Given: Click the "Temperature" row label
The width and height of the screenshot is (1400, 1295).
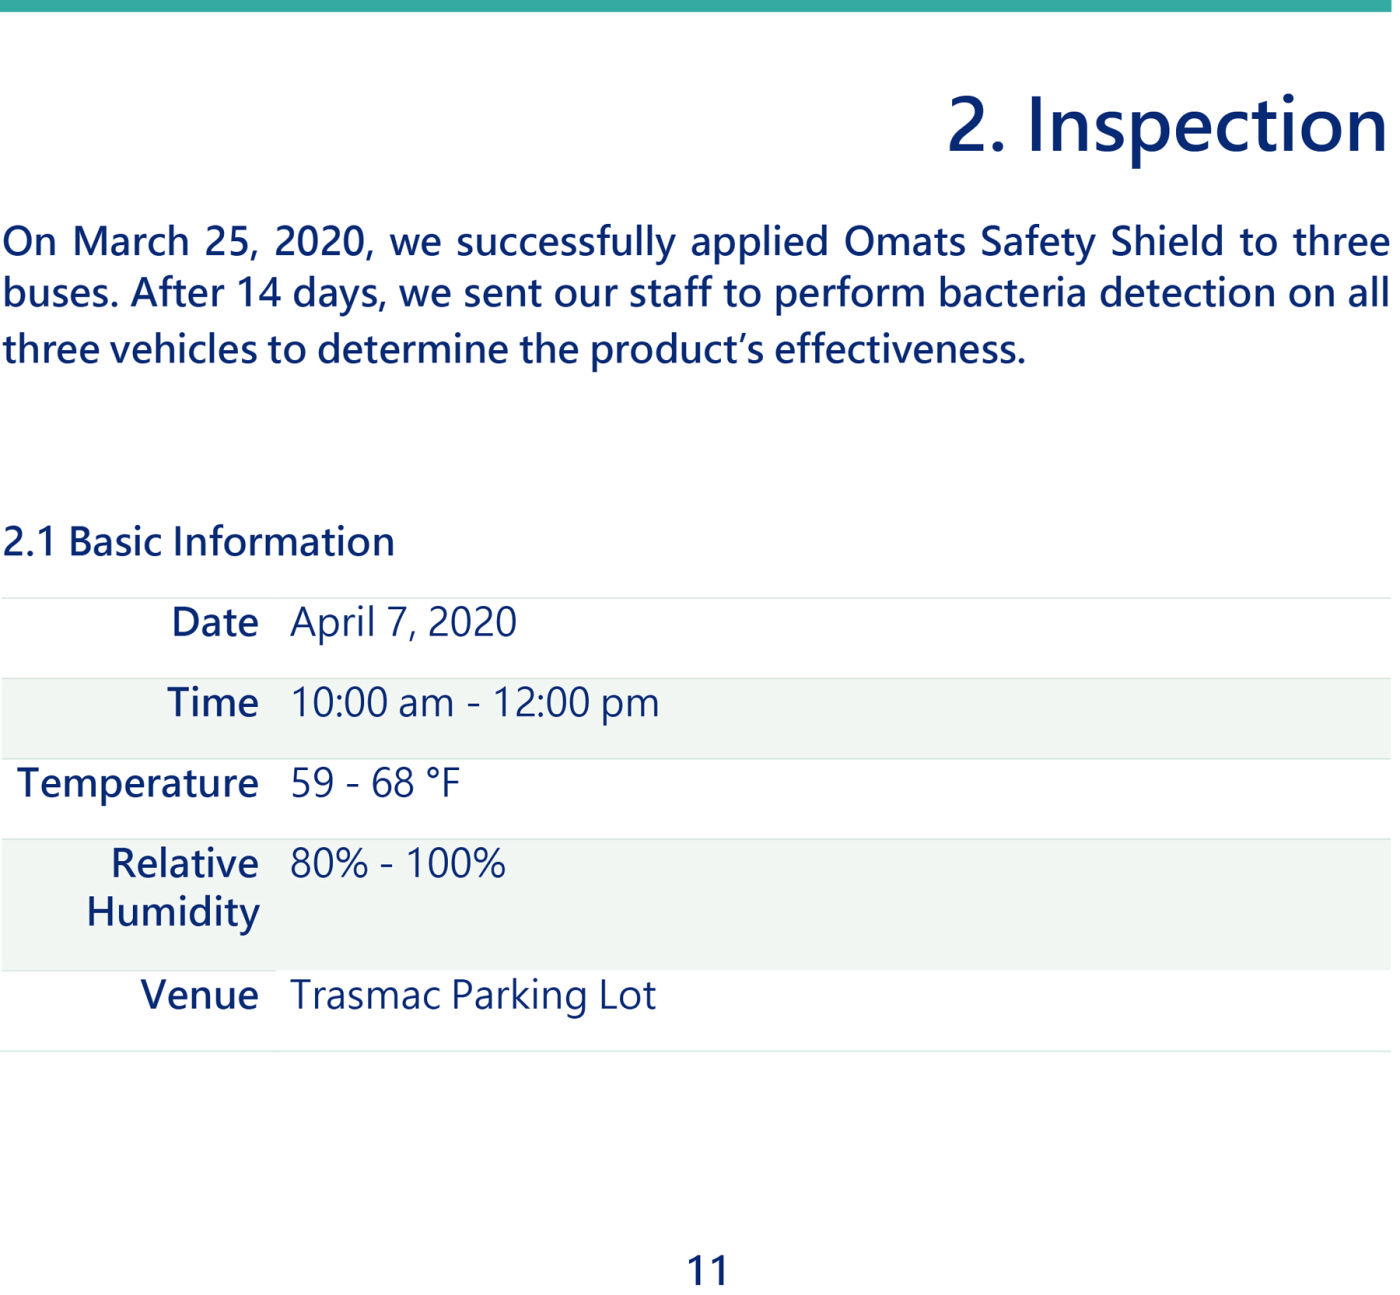Looking at the screenshot, I should tap(138, 783).
